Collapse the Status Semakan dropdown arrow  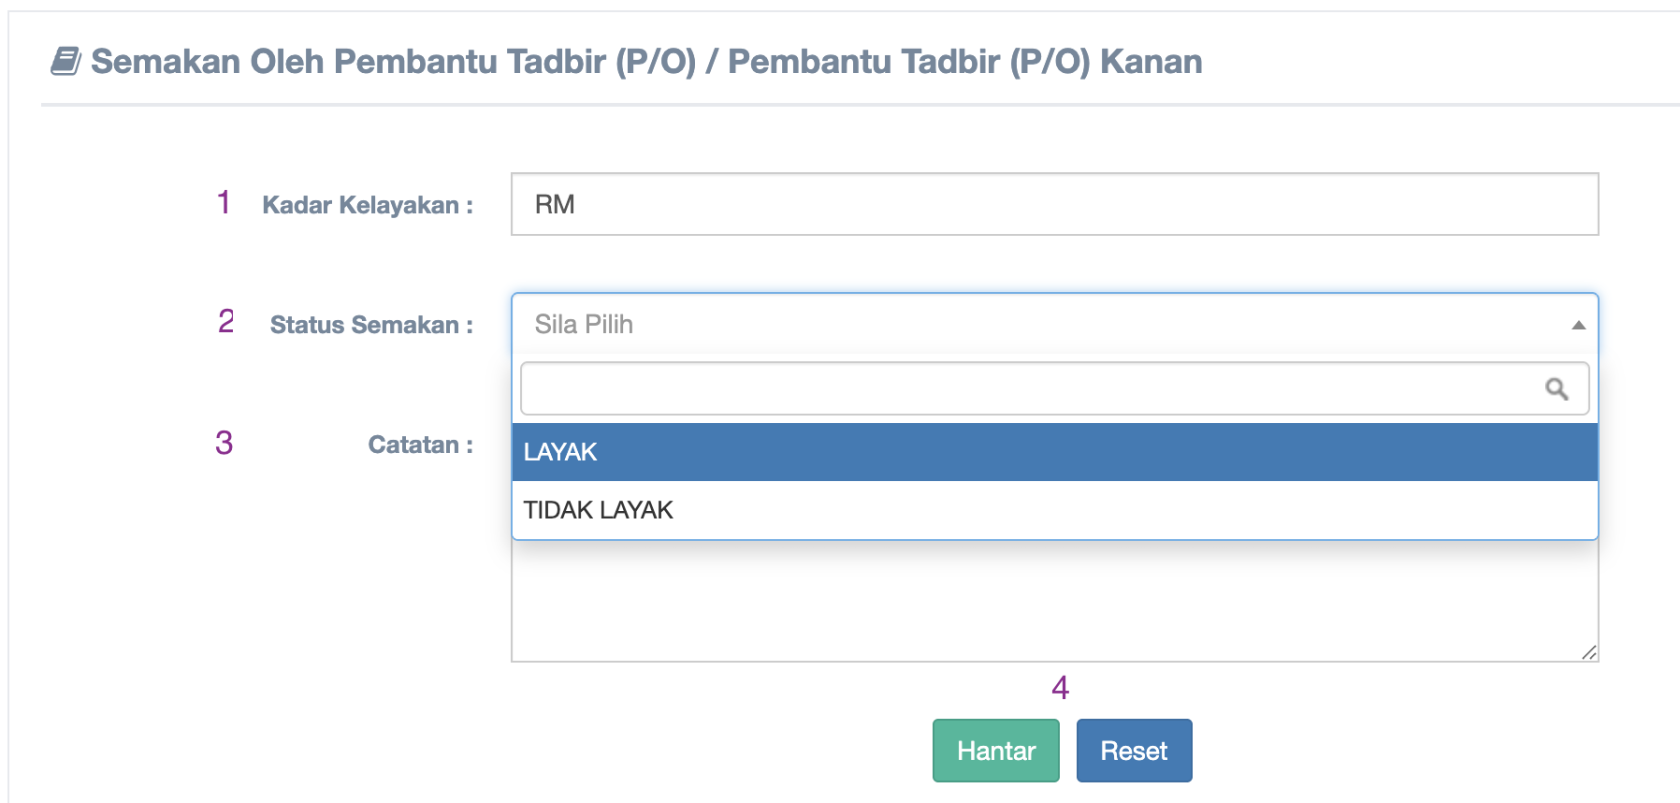pos(1578,325)
